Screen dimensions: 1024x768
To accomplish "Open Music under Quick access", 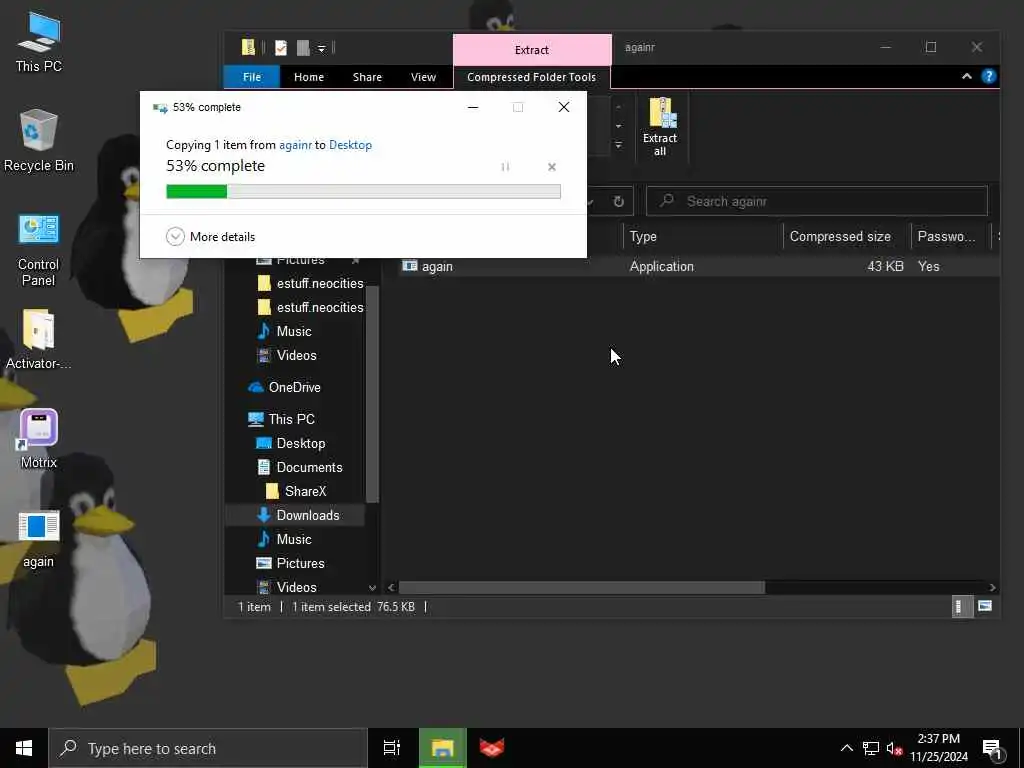I will point(285,331).
